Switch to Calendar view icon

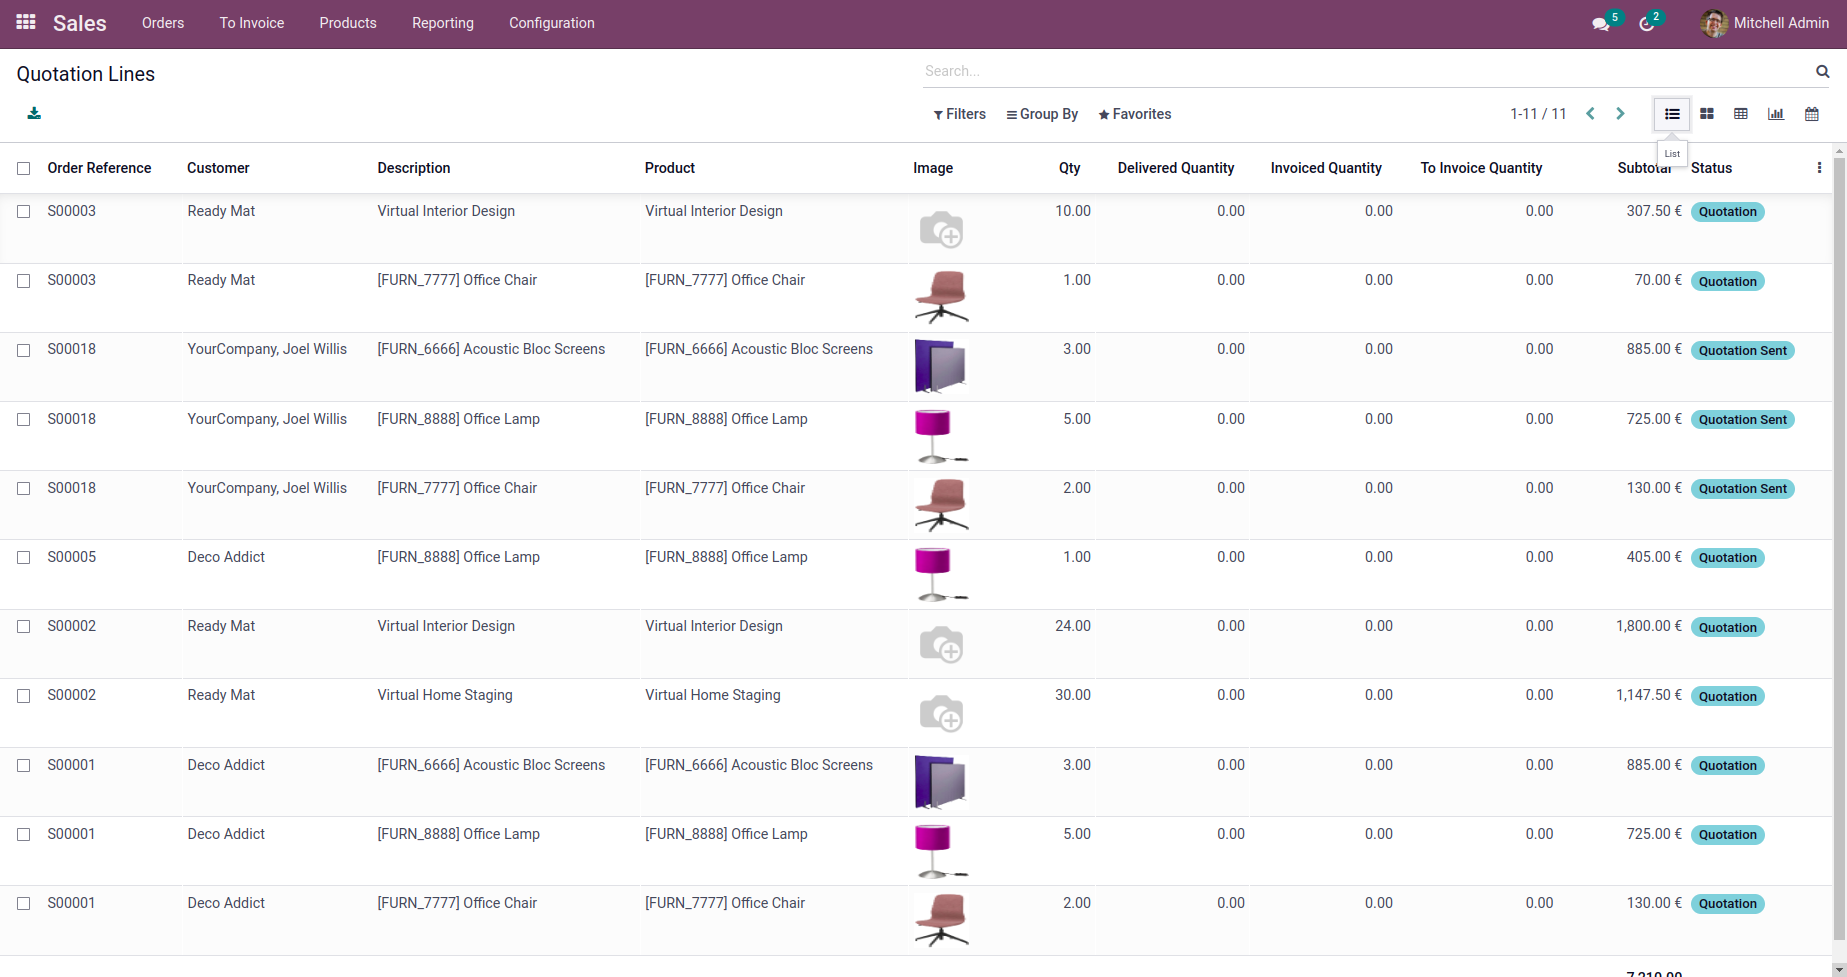coord(1811,114)
